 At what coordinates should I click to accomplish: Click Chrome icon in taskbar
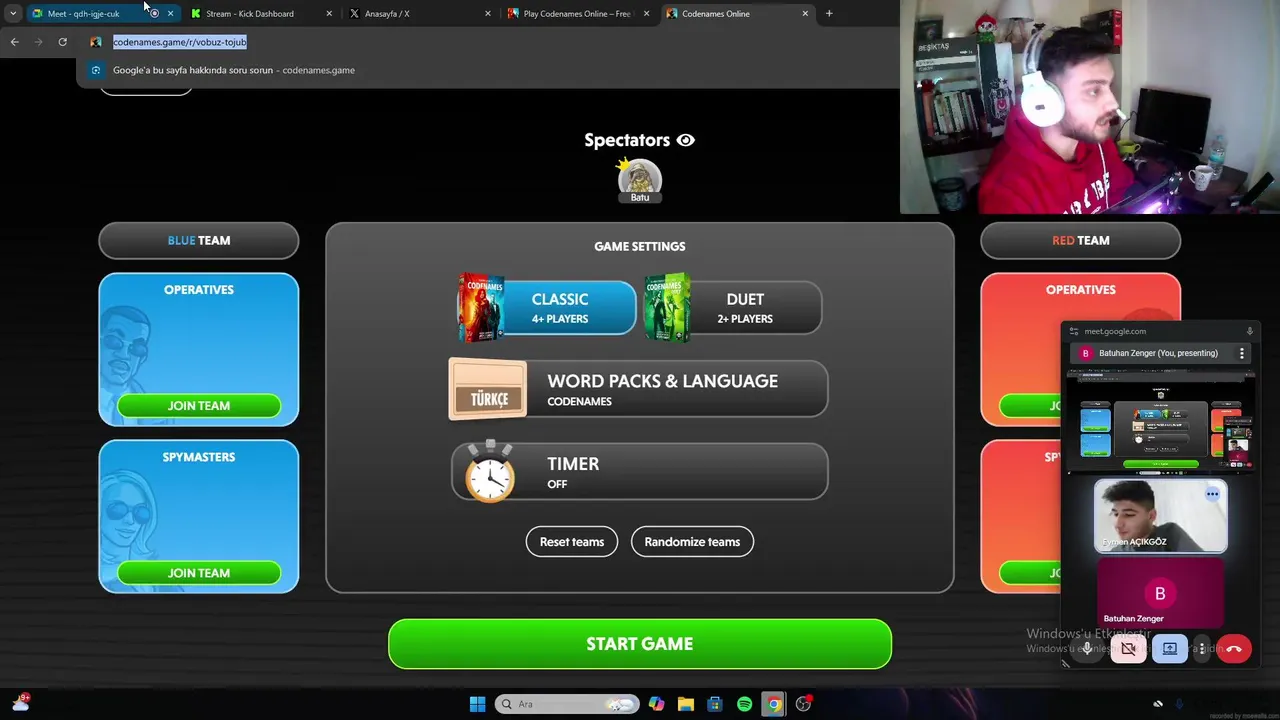[773, 704]
